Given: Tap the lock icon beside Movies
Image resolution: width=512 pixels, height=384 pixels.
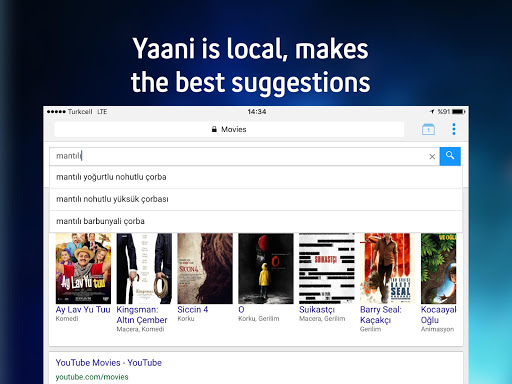Looking at the screenshot, I should 214,129.
